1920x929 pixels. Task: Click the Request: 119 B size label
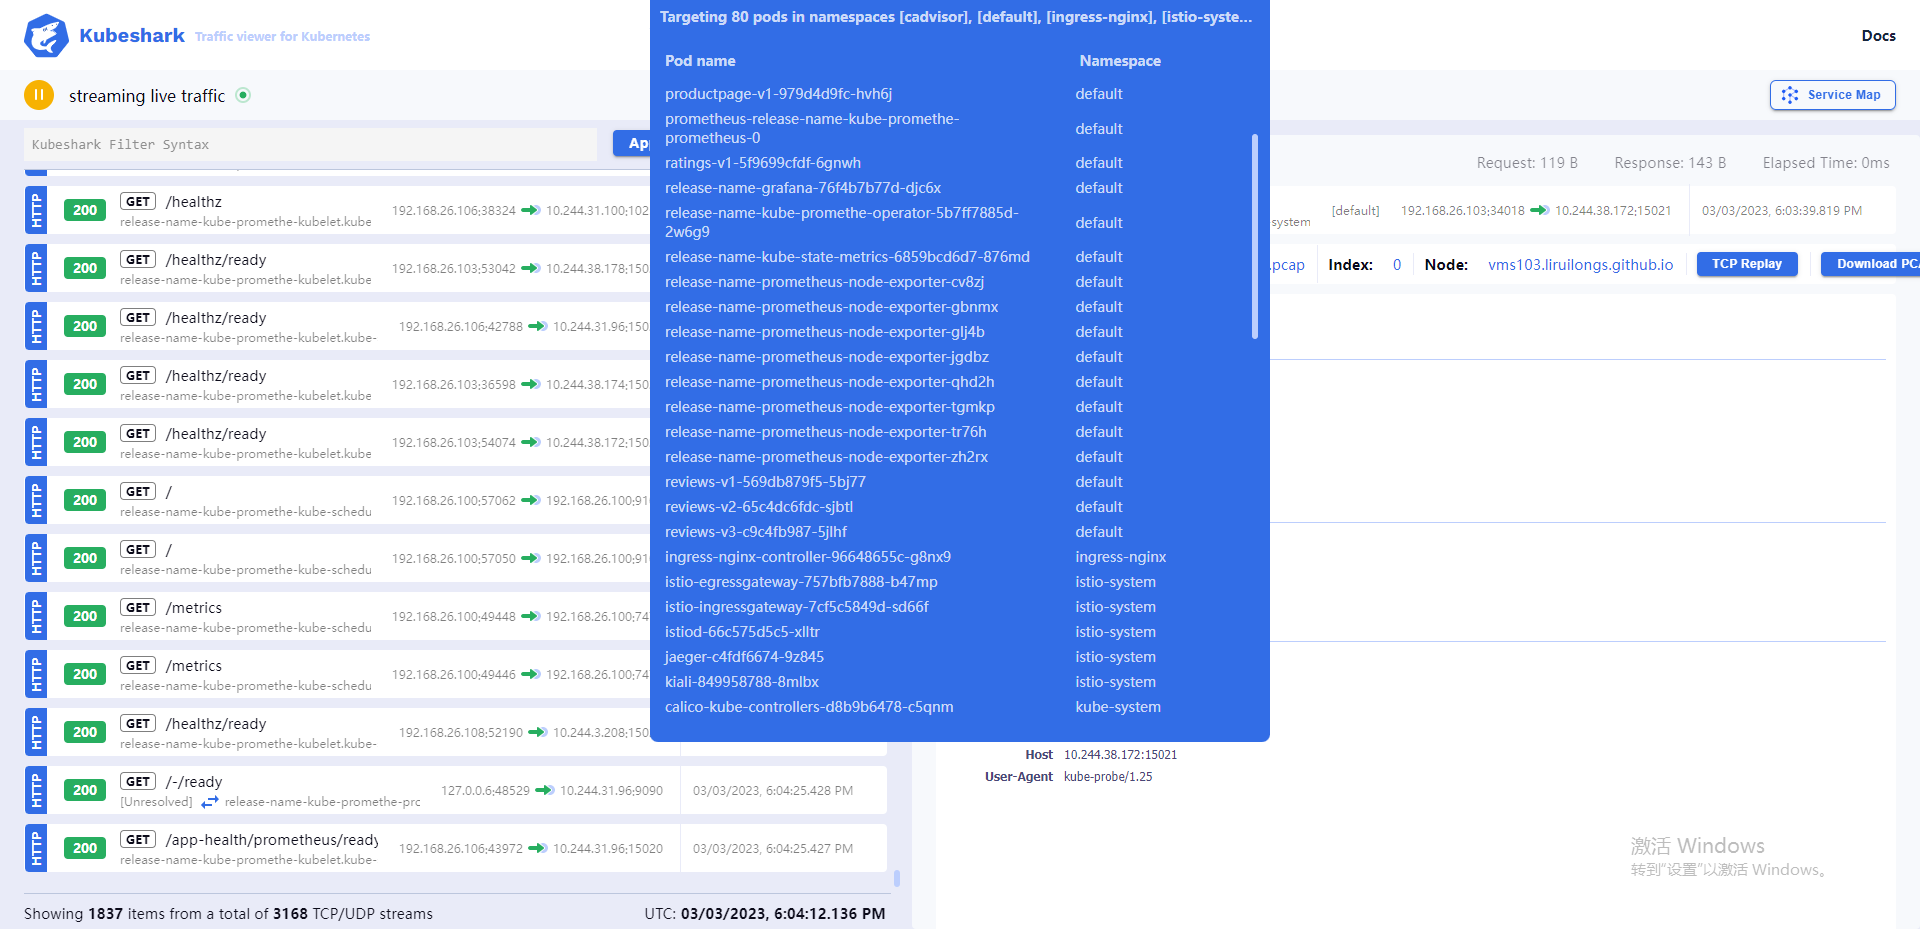[x=1527, y=163]
